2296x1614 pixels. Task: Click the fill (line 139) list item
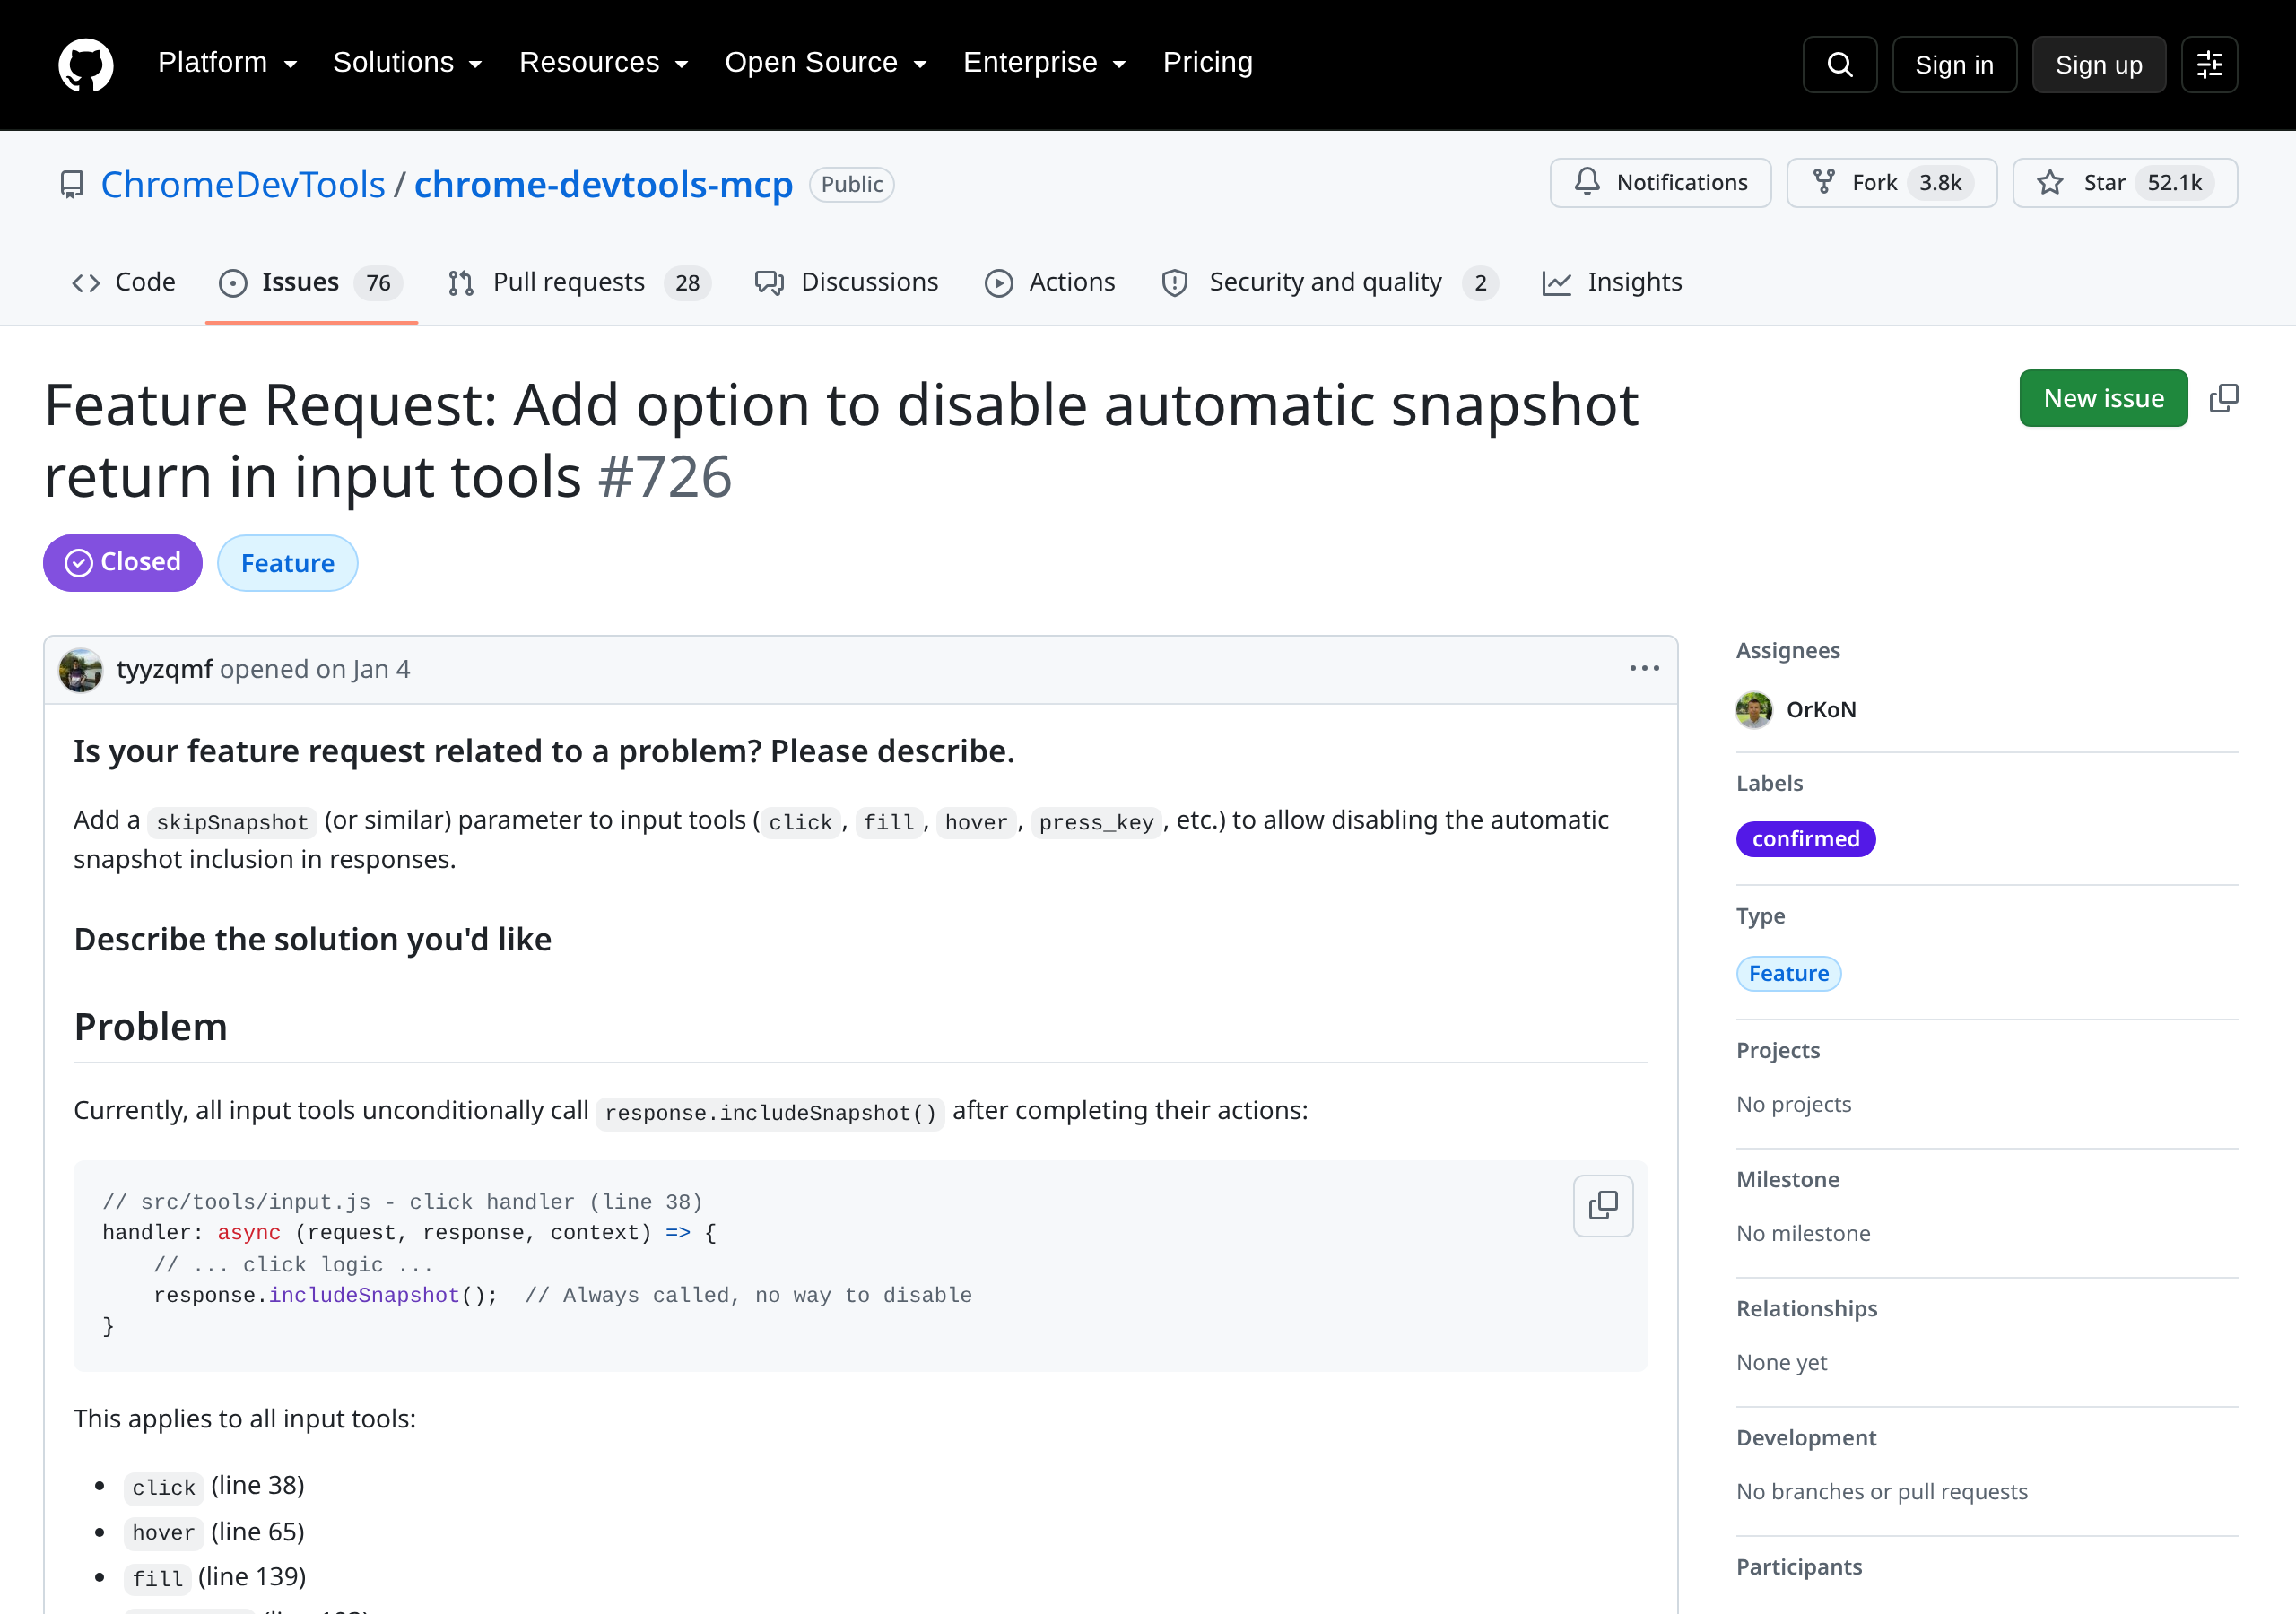(x=215, y=1577)
